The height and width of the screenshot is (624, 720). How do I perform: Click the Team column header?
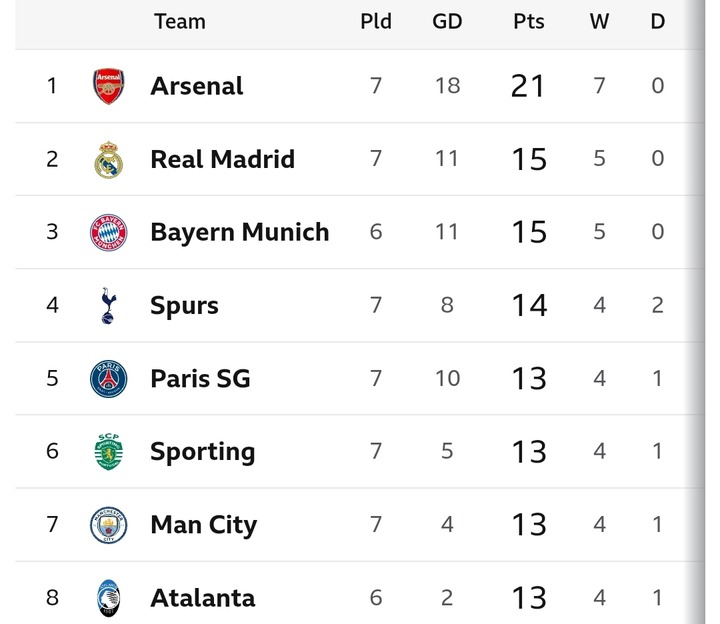pyautogui.click(x=180, y=21)
